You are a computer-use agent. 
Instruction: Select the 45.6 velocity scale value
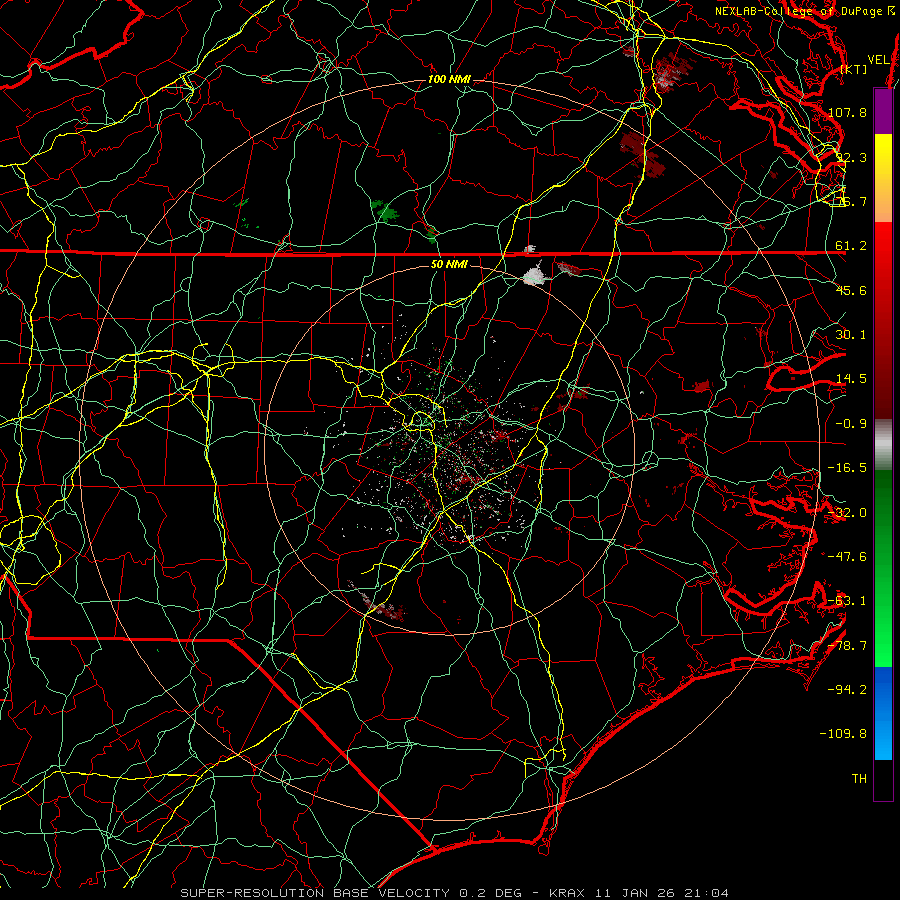click(851, 290)
